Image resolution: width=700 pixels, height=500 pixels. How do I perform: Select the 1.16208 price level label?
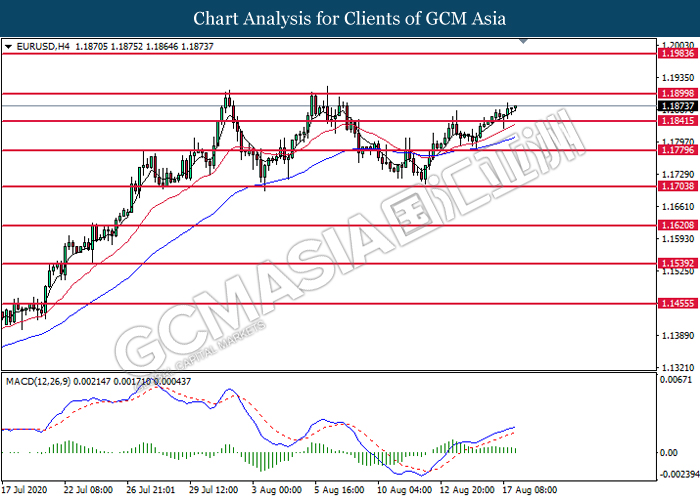[678, 225]
